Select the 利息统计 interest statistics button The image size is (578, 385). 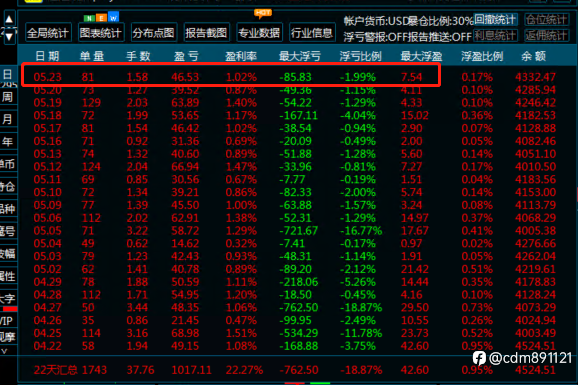pyautogui.click(x=495, y=35)
